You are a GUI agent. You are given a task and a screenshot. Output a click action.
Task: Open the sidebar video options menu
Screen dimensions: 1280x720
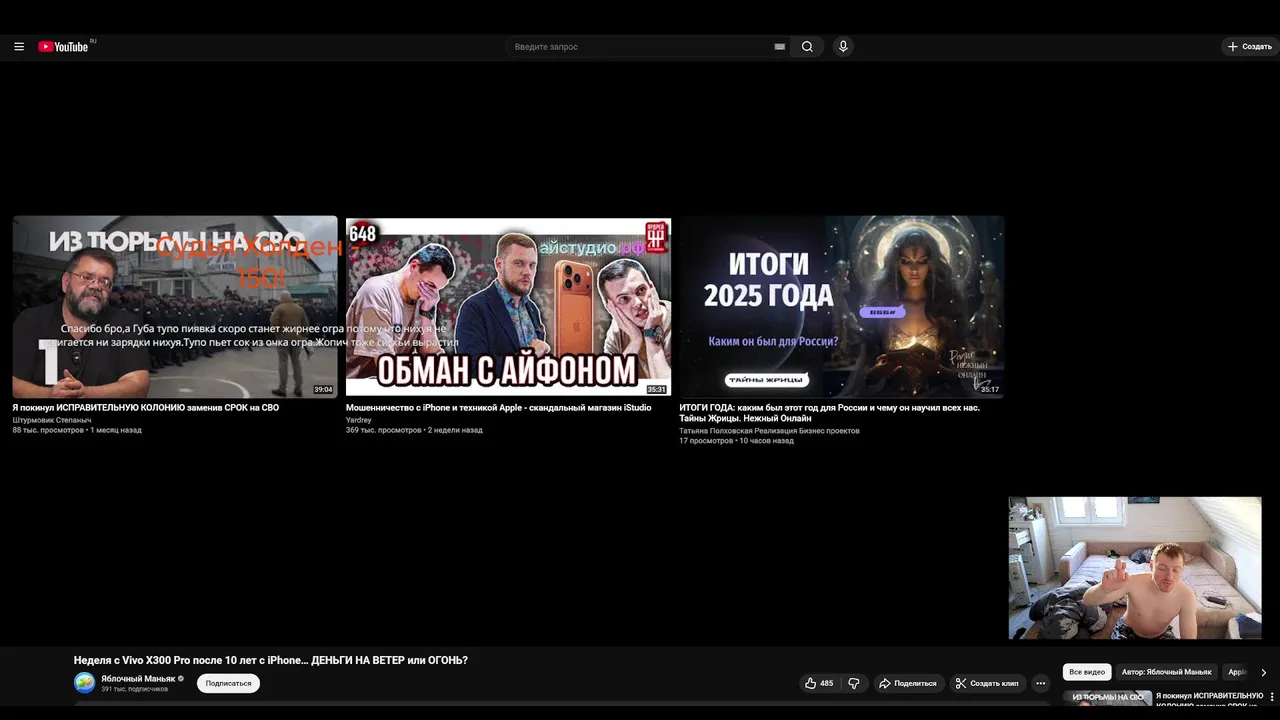pos(1272,696)
